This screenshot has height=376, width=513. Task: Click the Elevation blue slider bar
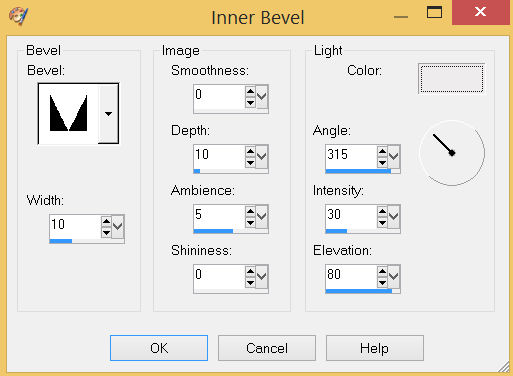363,291
